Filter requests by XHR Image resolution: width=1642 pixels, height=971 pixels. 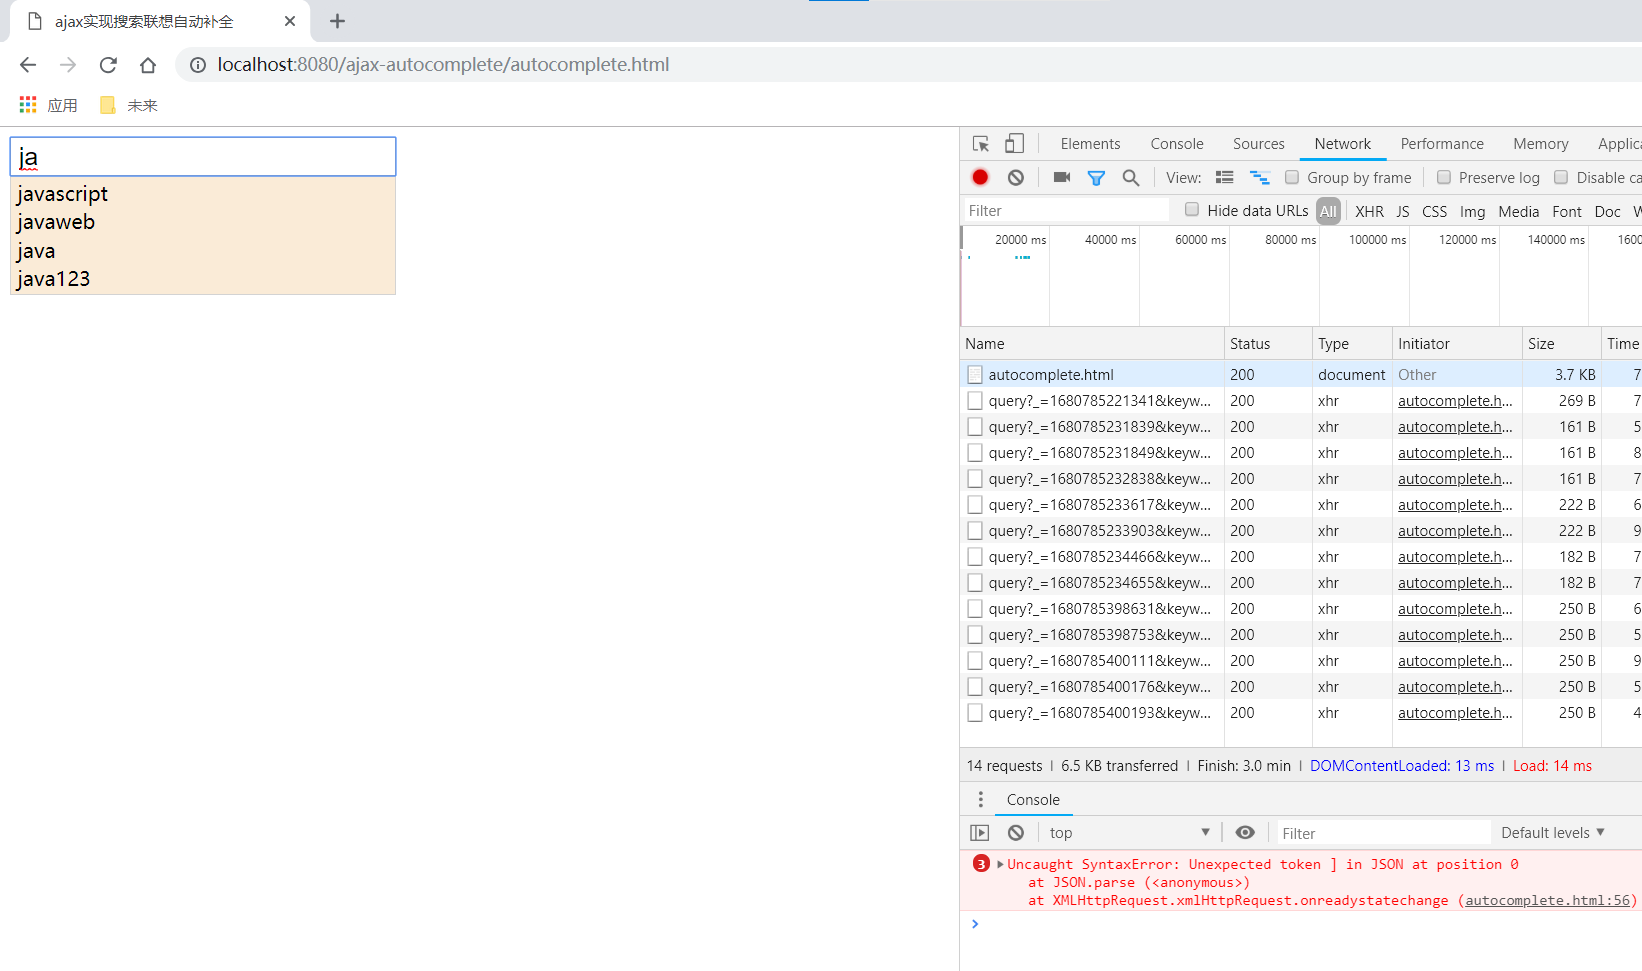pyautogui.click(x=1370, y=211)
